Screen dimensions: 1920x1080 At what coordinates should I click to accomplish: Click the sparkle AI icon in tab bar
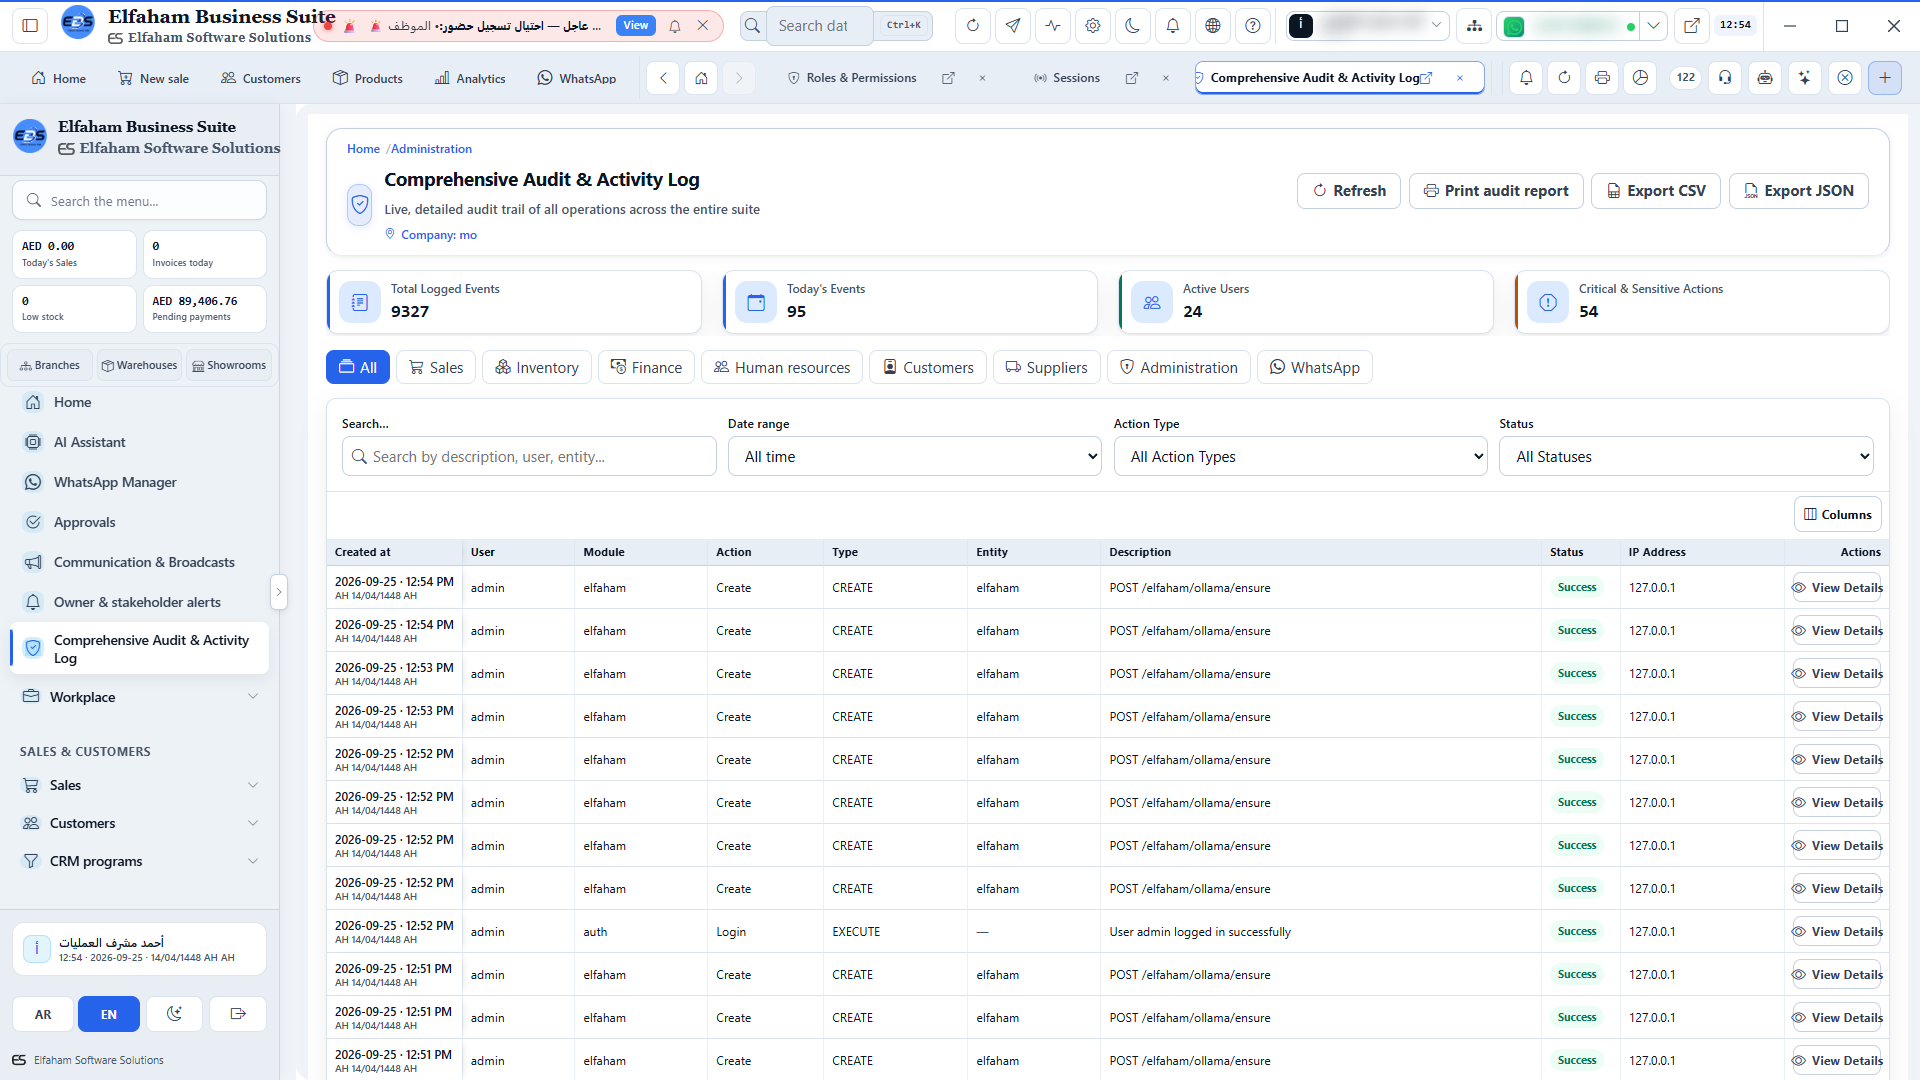(x=1805, y=78)
